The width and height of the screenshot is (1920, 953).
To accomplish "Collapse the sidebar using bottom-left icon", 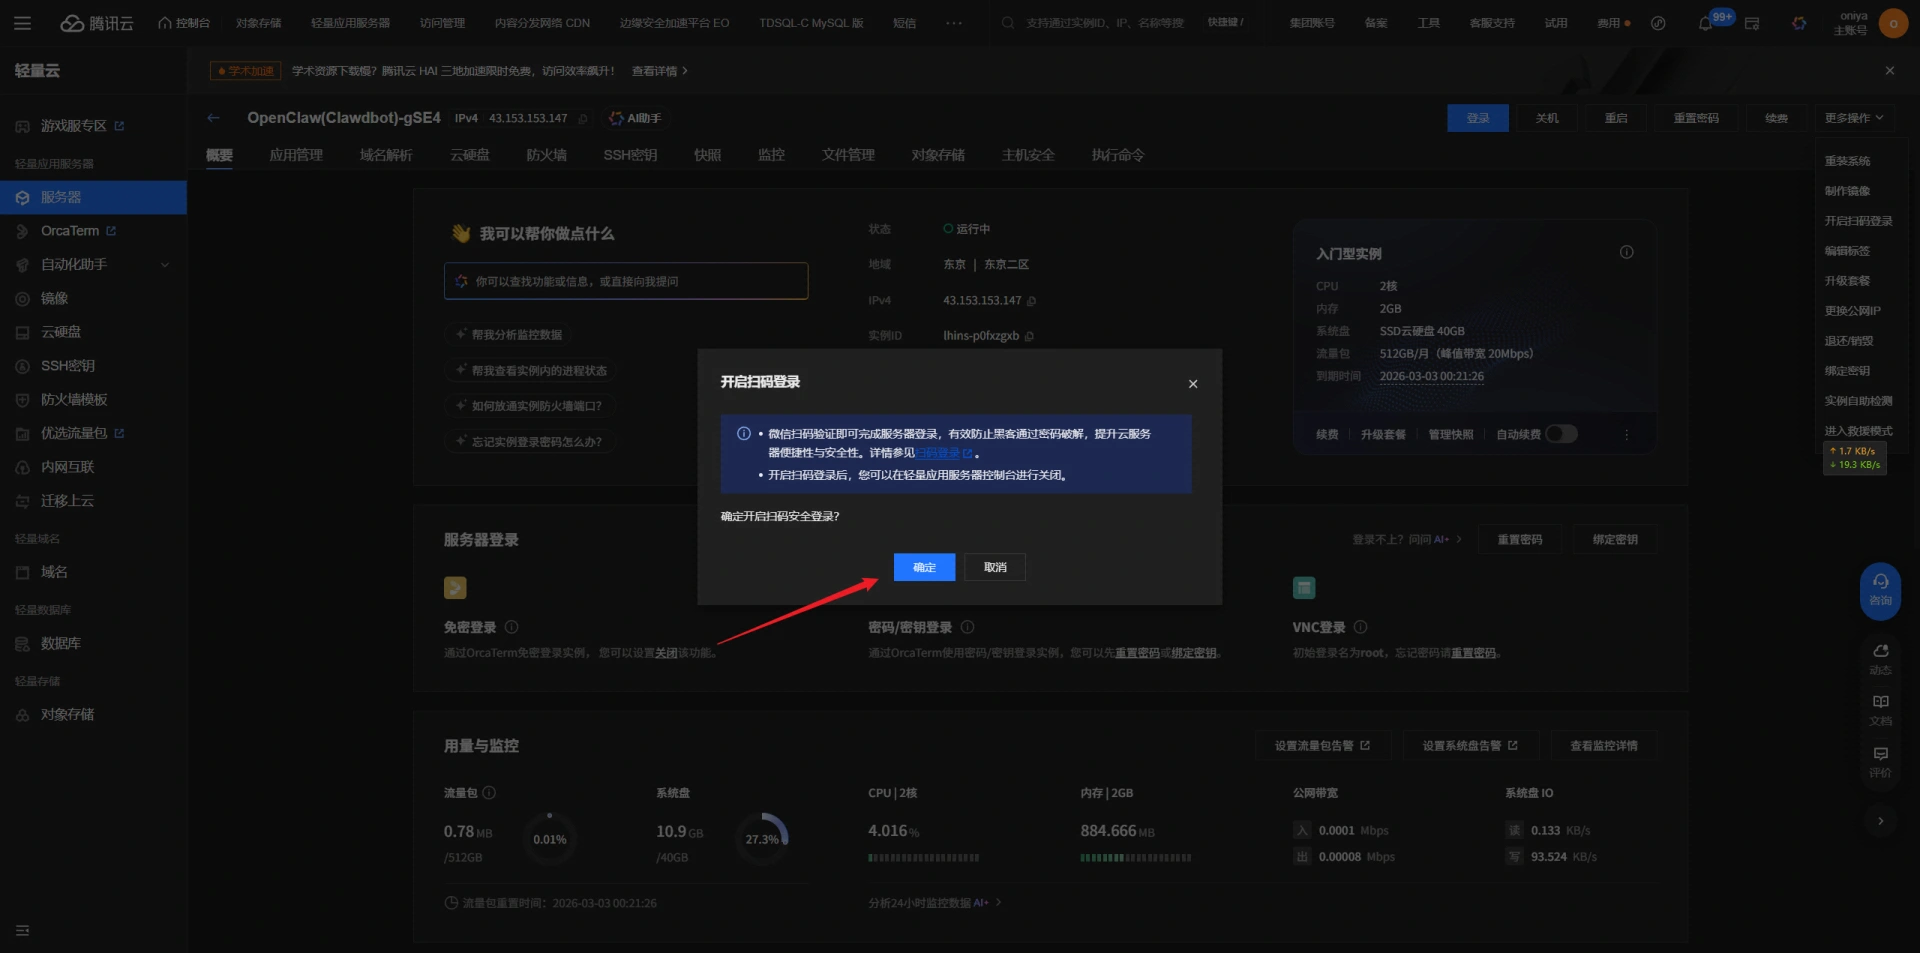I will [22, 930].
